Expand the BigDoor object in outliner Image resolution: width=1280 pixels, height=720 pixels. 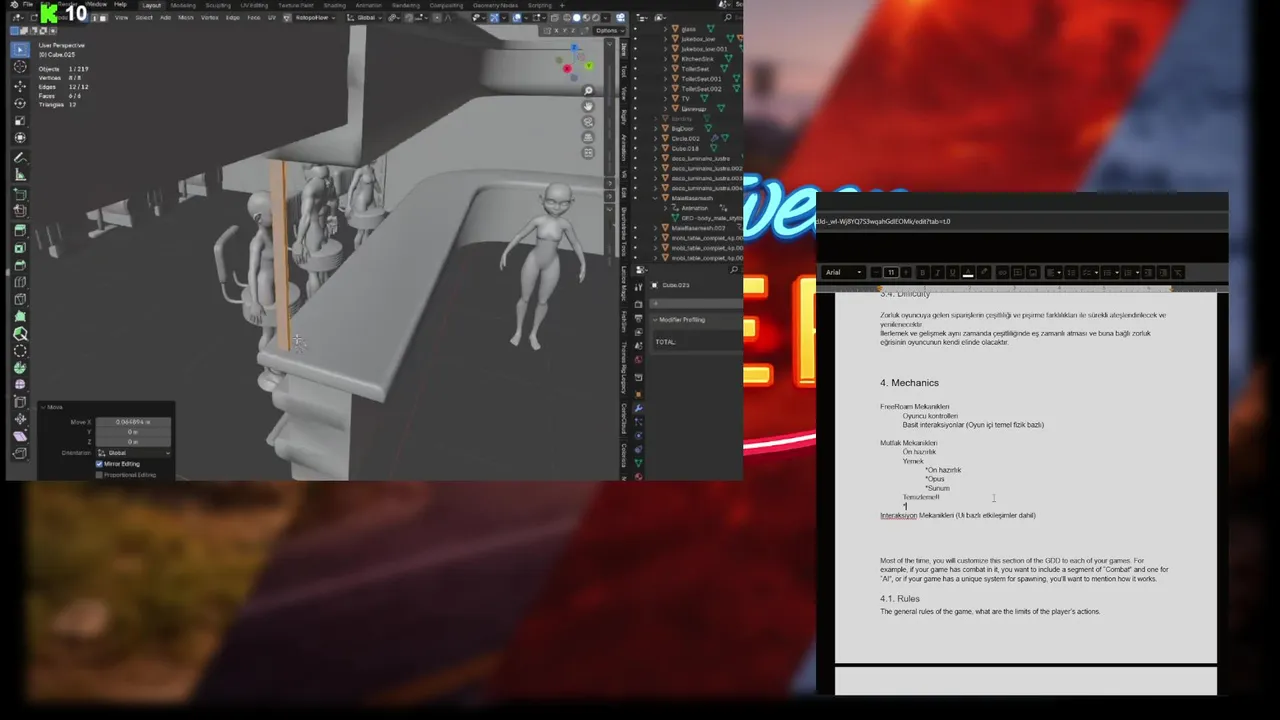pyautogui.click(x=656, y=128)
